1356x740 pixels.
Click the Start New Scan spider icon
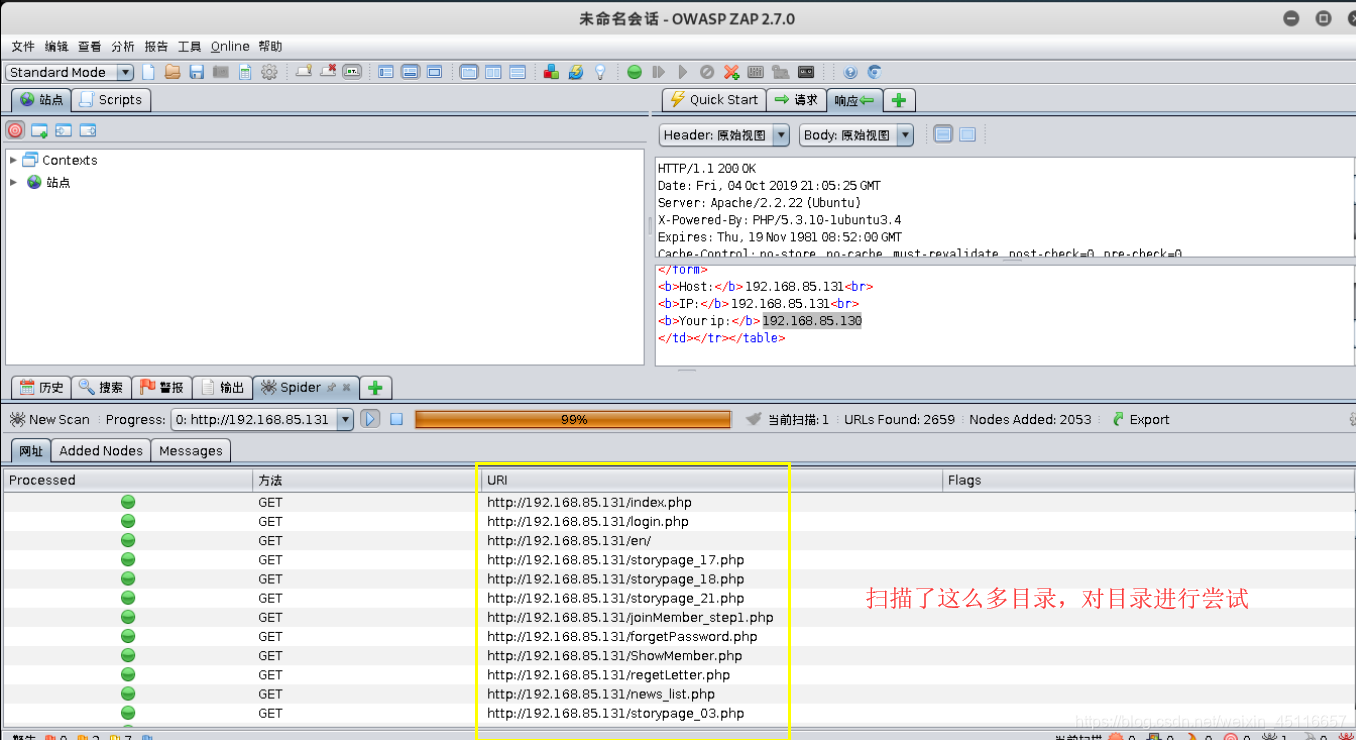(18, 419)
